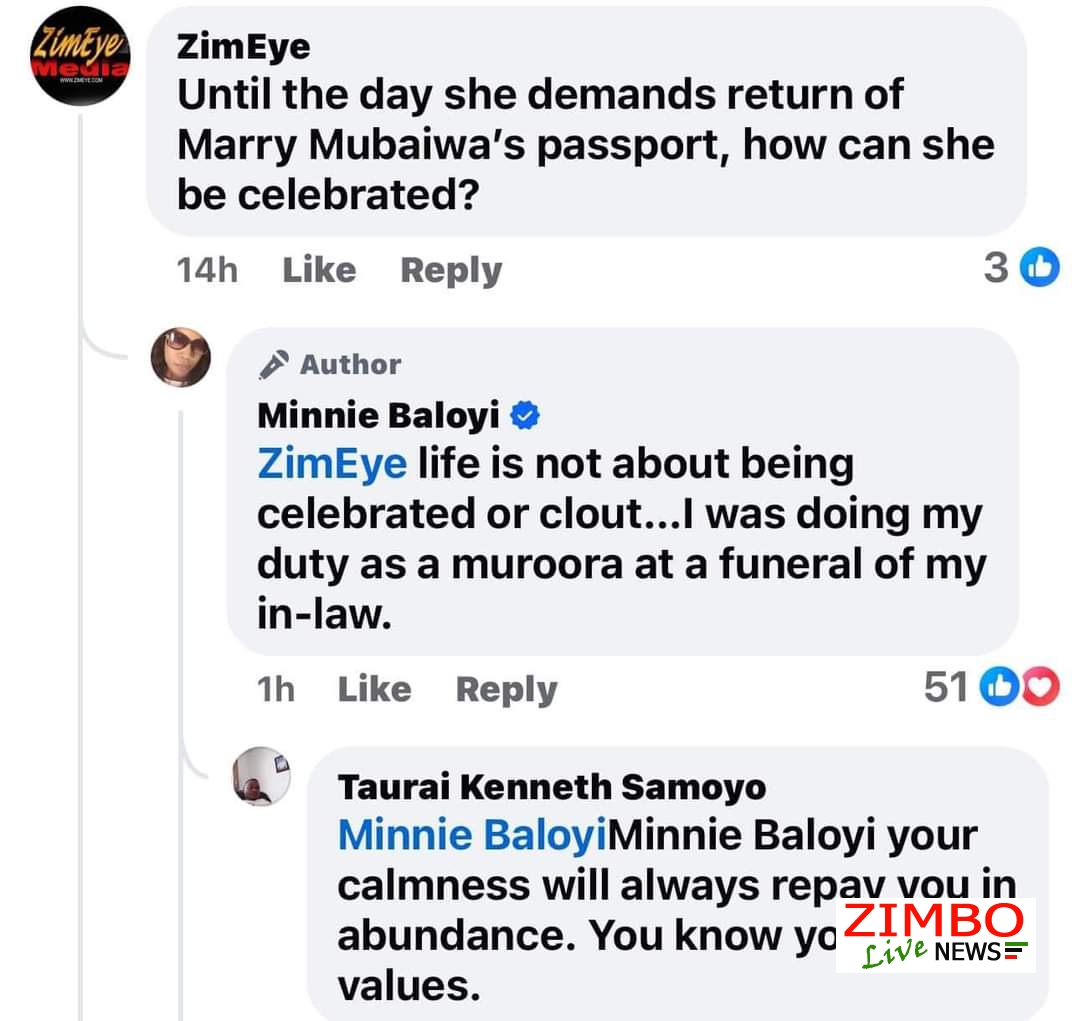
Task: Click the Author pen icon
Action: (x=273, y=364)
